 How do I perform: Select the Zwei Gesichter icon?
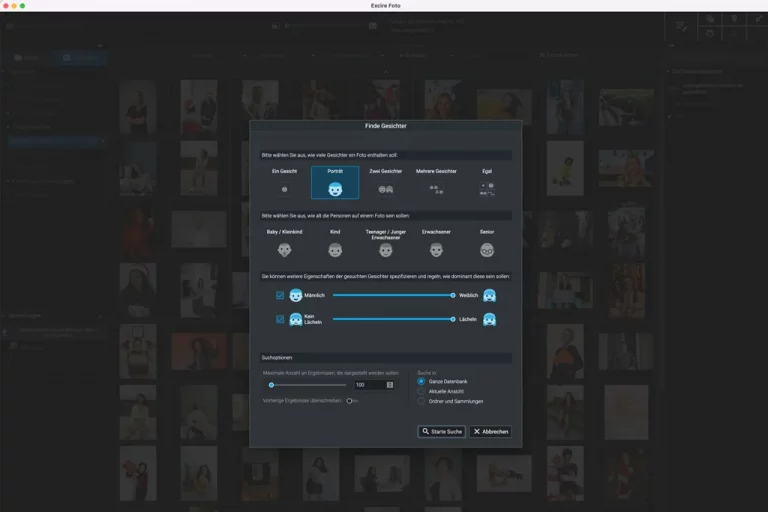(x=385, y=188)
